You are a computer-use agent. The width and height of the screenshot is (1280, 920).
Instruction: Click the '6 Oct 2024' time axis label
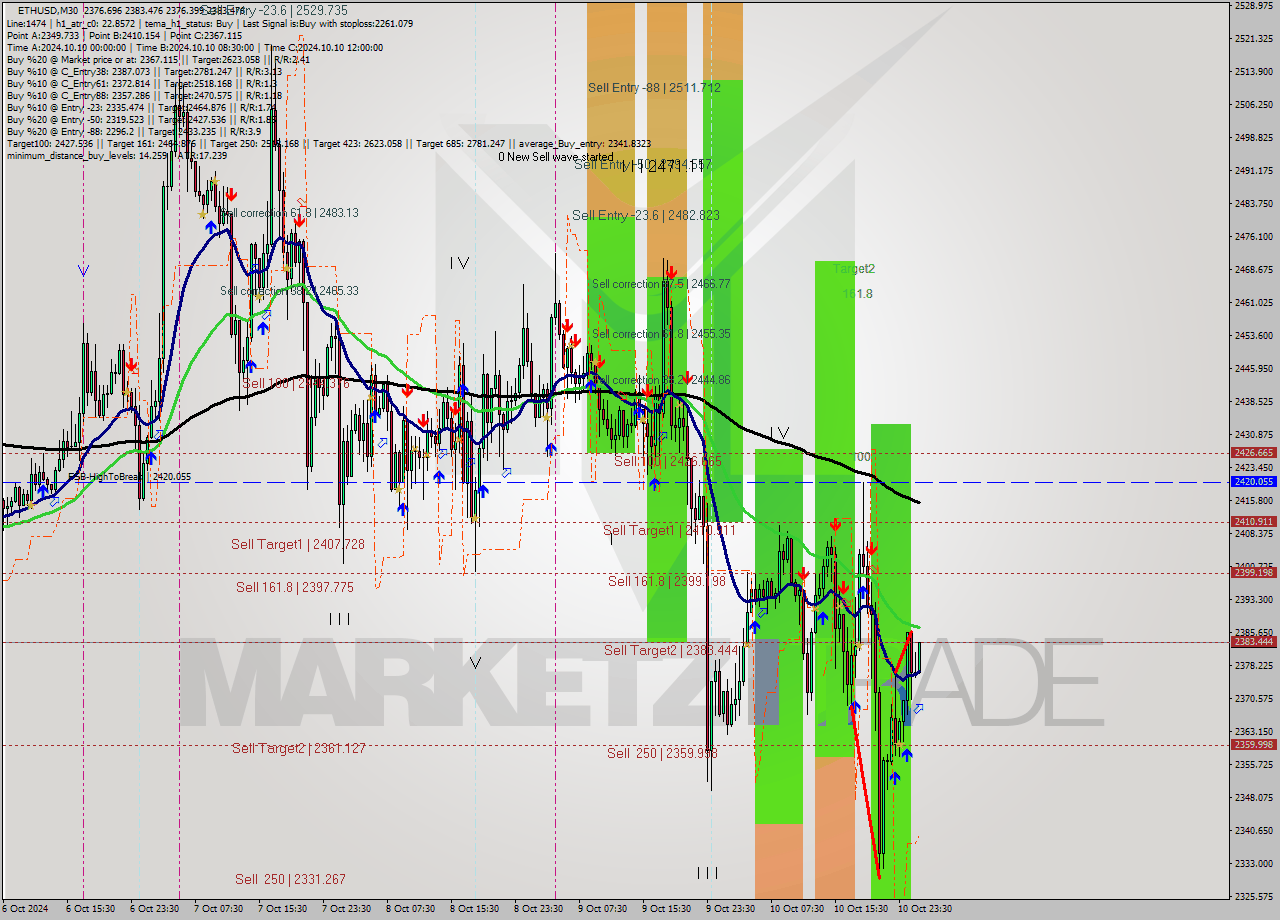(25, 909)
